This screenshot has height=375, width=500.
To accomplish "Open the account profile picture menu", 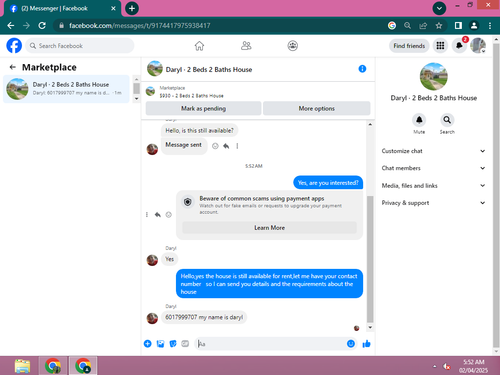I will pyautogui.click(x=478, y=46).
